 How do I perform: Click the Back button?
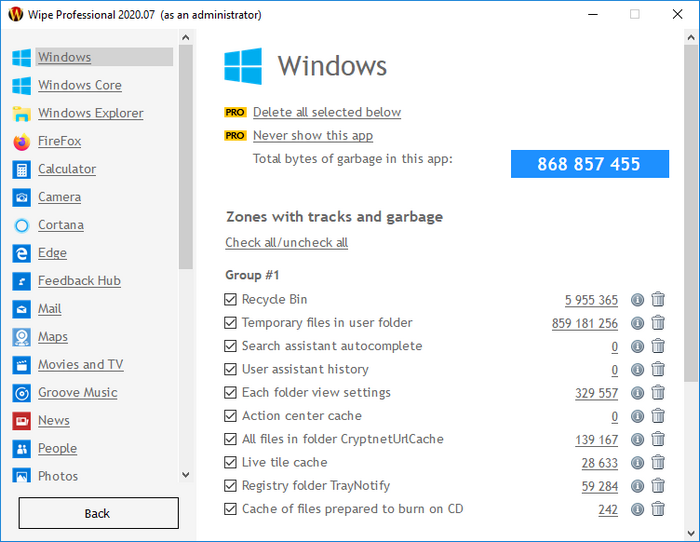pyautogui.click(x=99, y=513)
